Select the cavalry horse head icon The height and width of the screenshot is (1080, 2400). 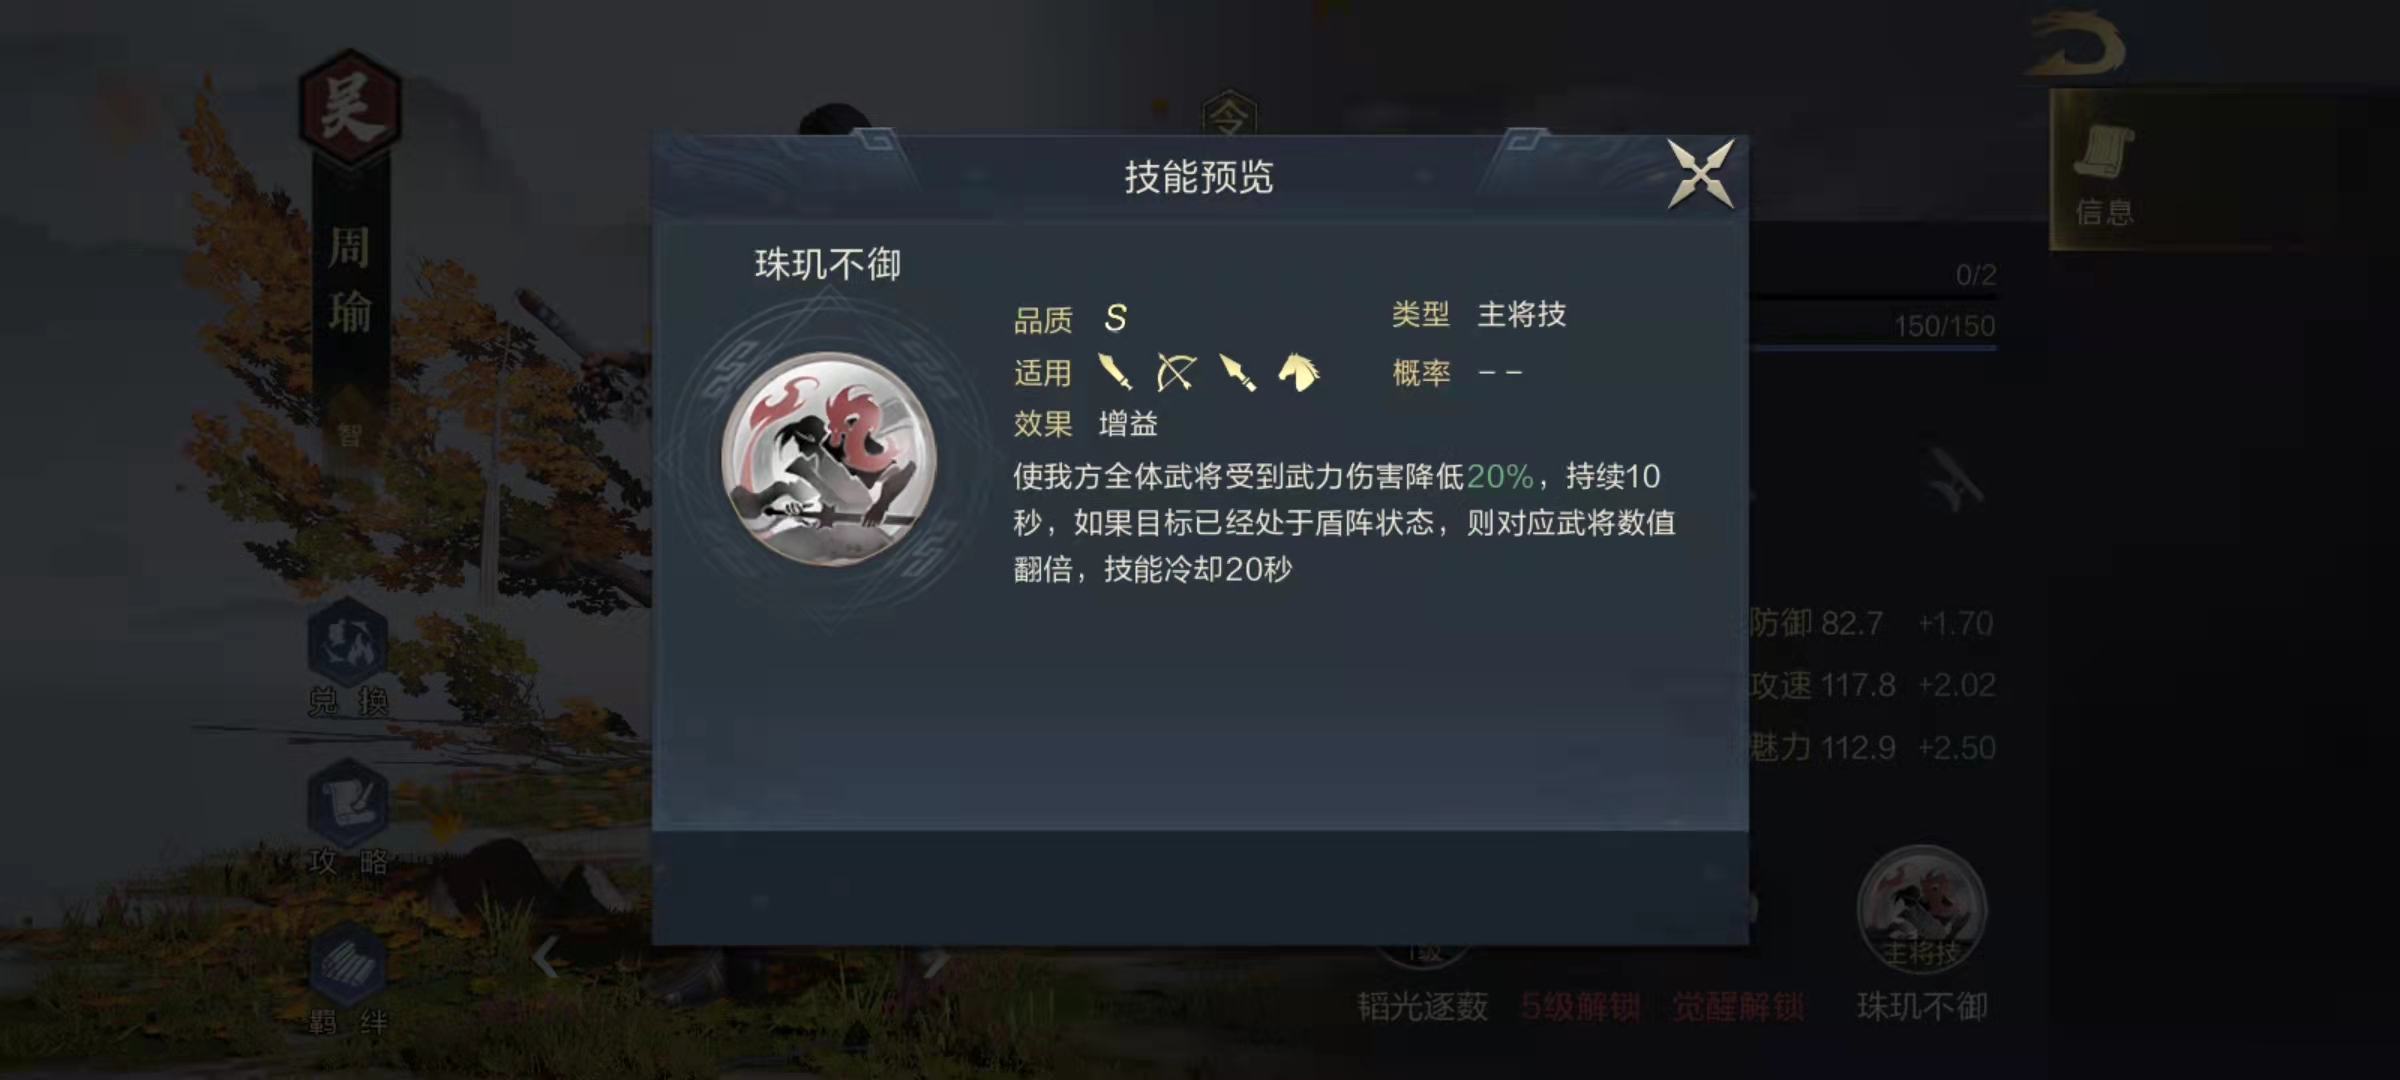pyautogui.click(x=1299, y=372)
